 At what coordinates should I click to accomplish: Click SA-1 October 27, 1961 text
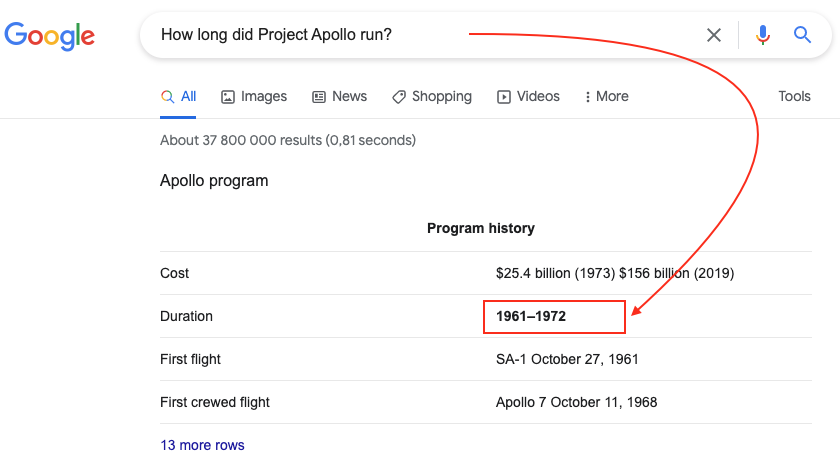(567, 359)
